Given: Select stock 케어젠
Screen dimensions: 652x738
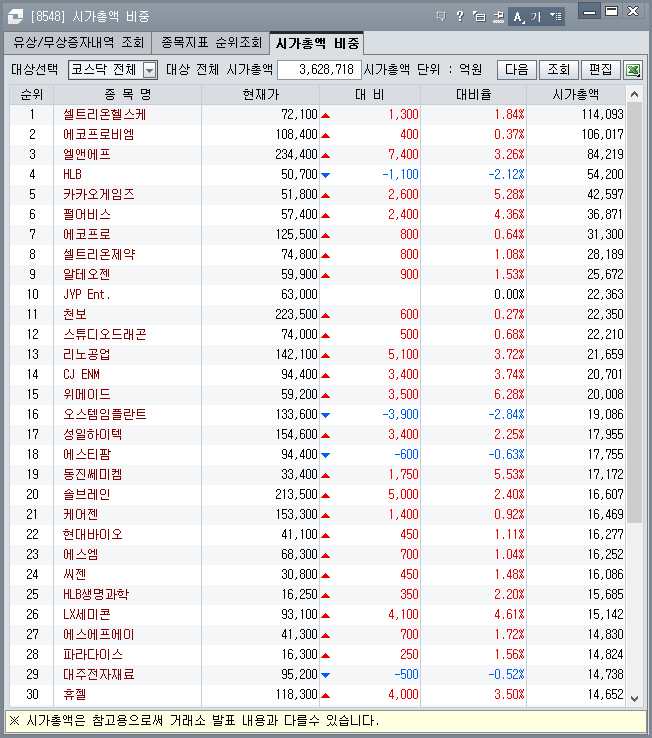Looking at the screenshot, I should [80, 514].
